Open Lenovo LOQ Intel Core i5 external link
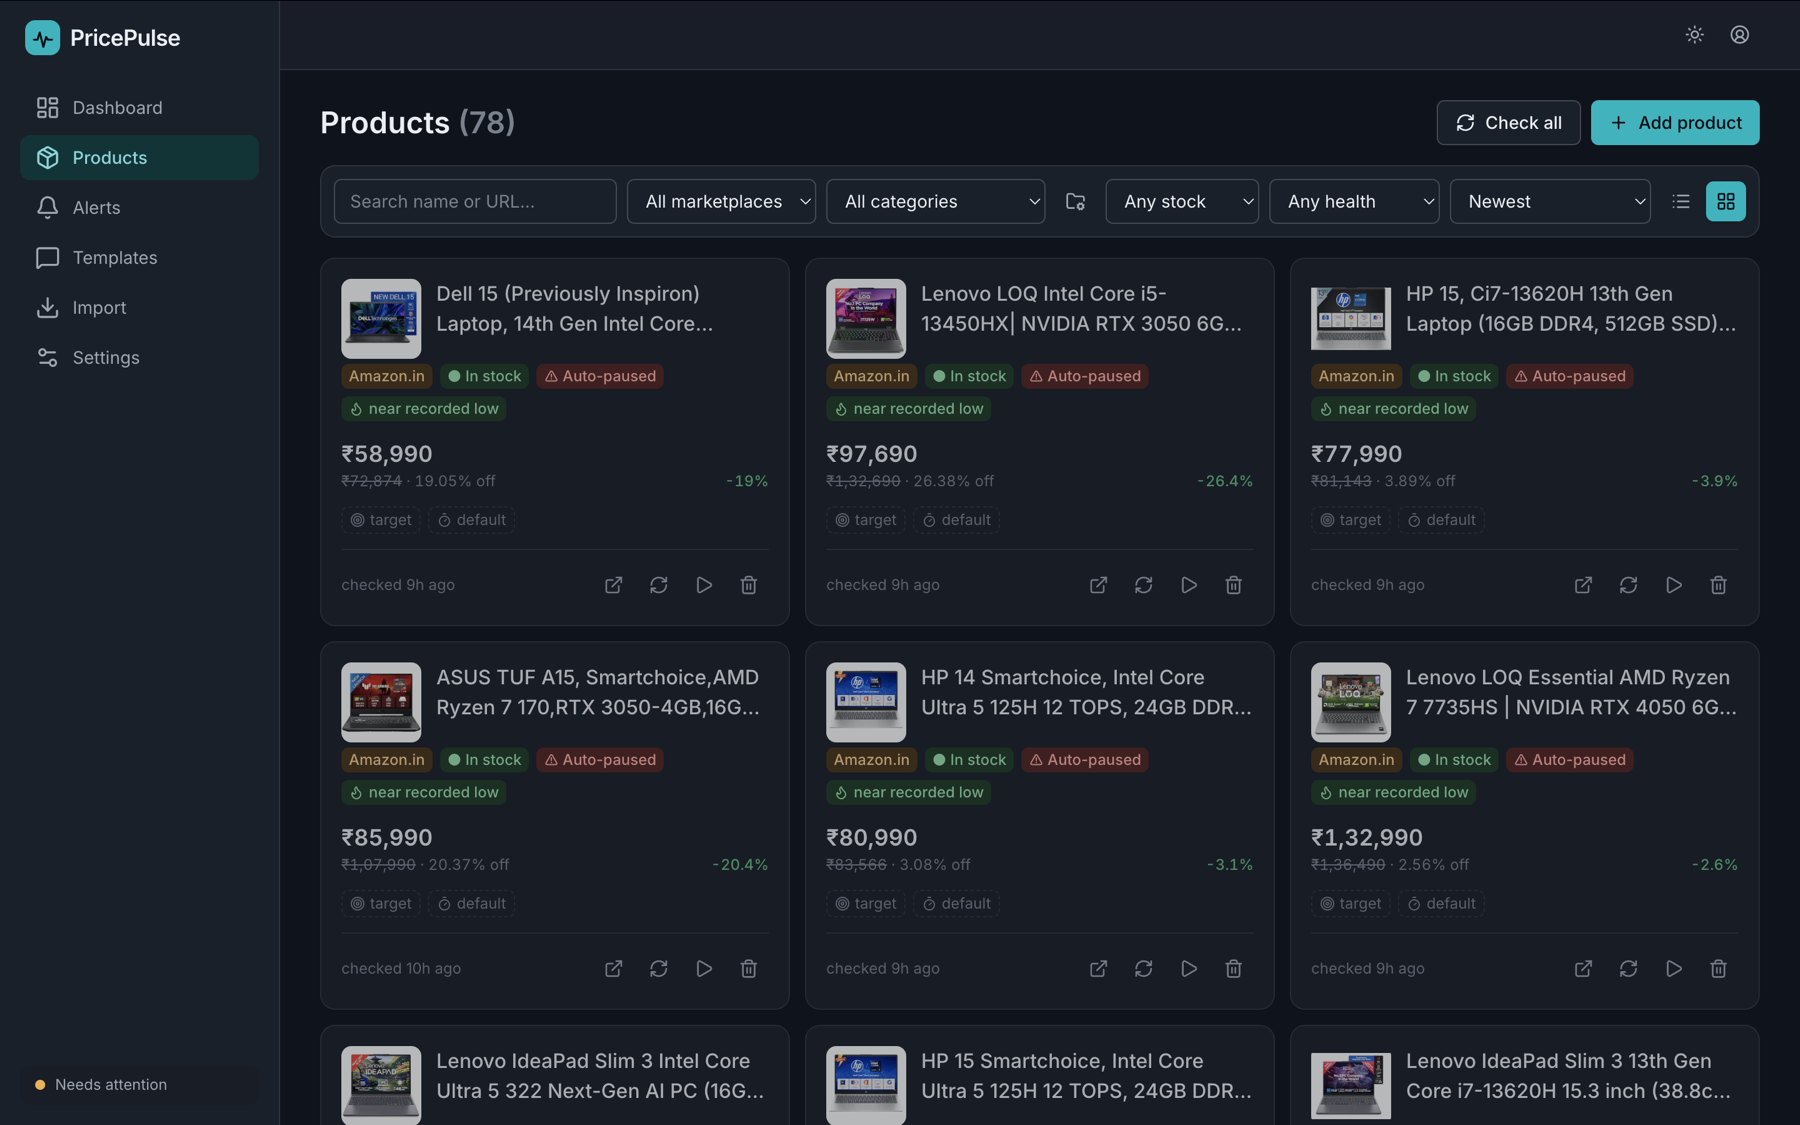The image size is (1800, 1125). tap(1099, 585)
